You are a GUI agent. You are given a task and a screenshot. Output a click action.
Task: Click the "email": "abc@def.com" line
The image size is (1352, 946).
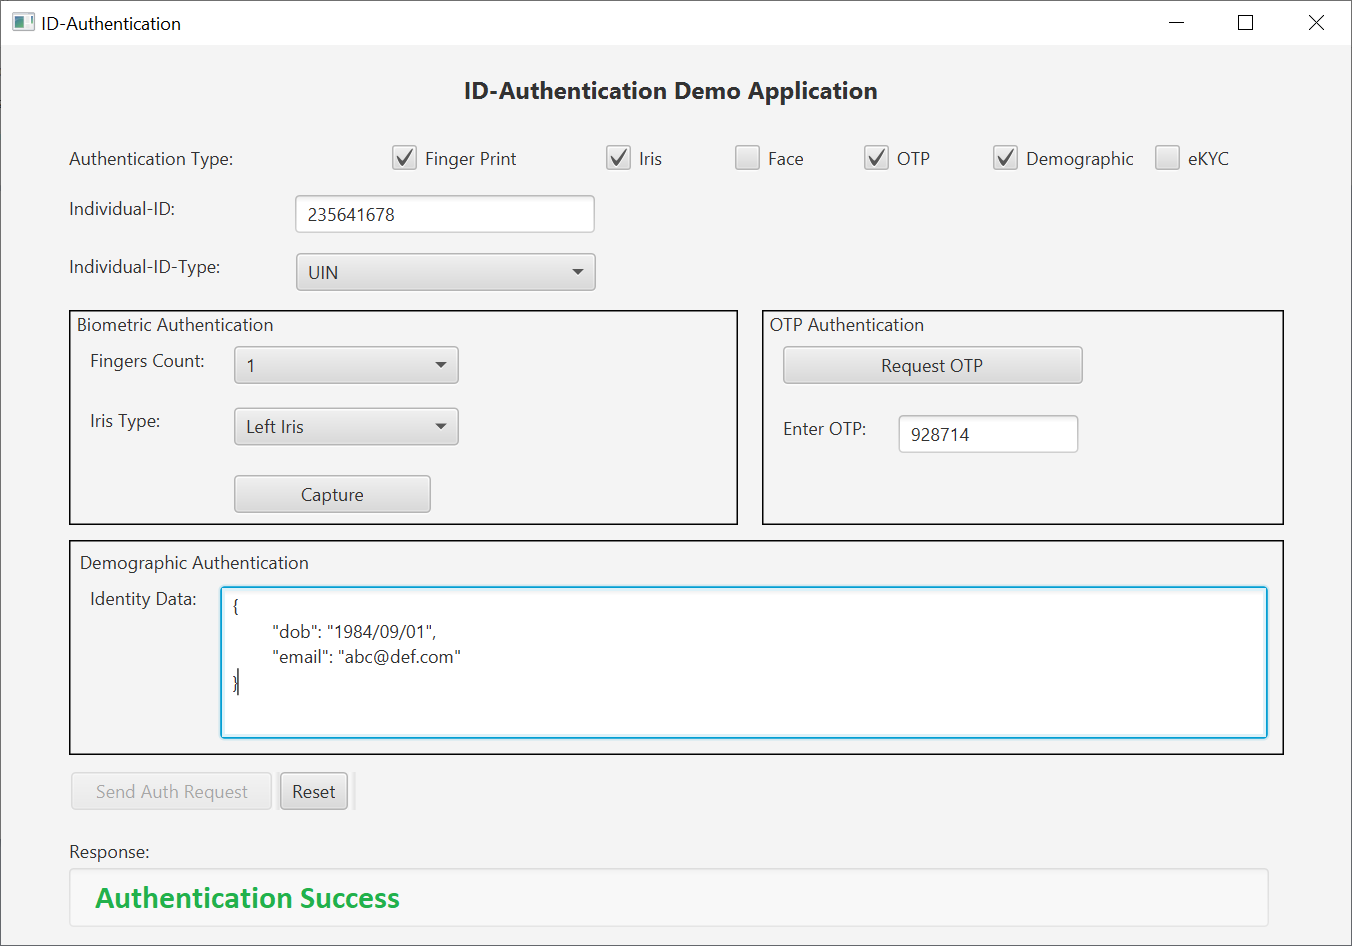click(x=366, y=657)
